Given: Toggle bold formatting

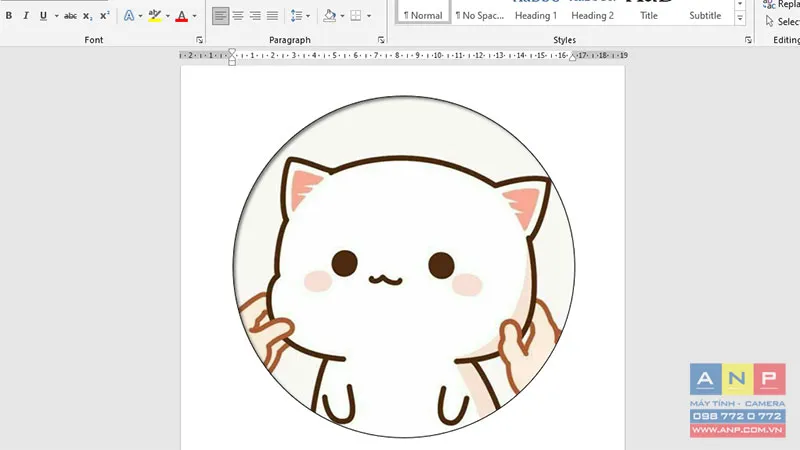Looking at the screenshot, I should point(9,16).
